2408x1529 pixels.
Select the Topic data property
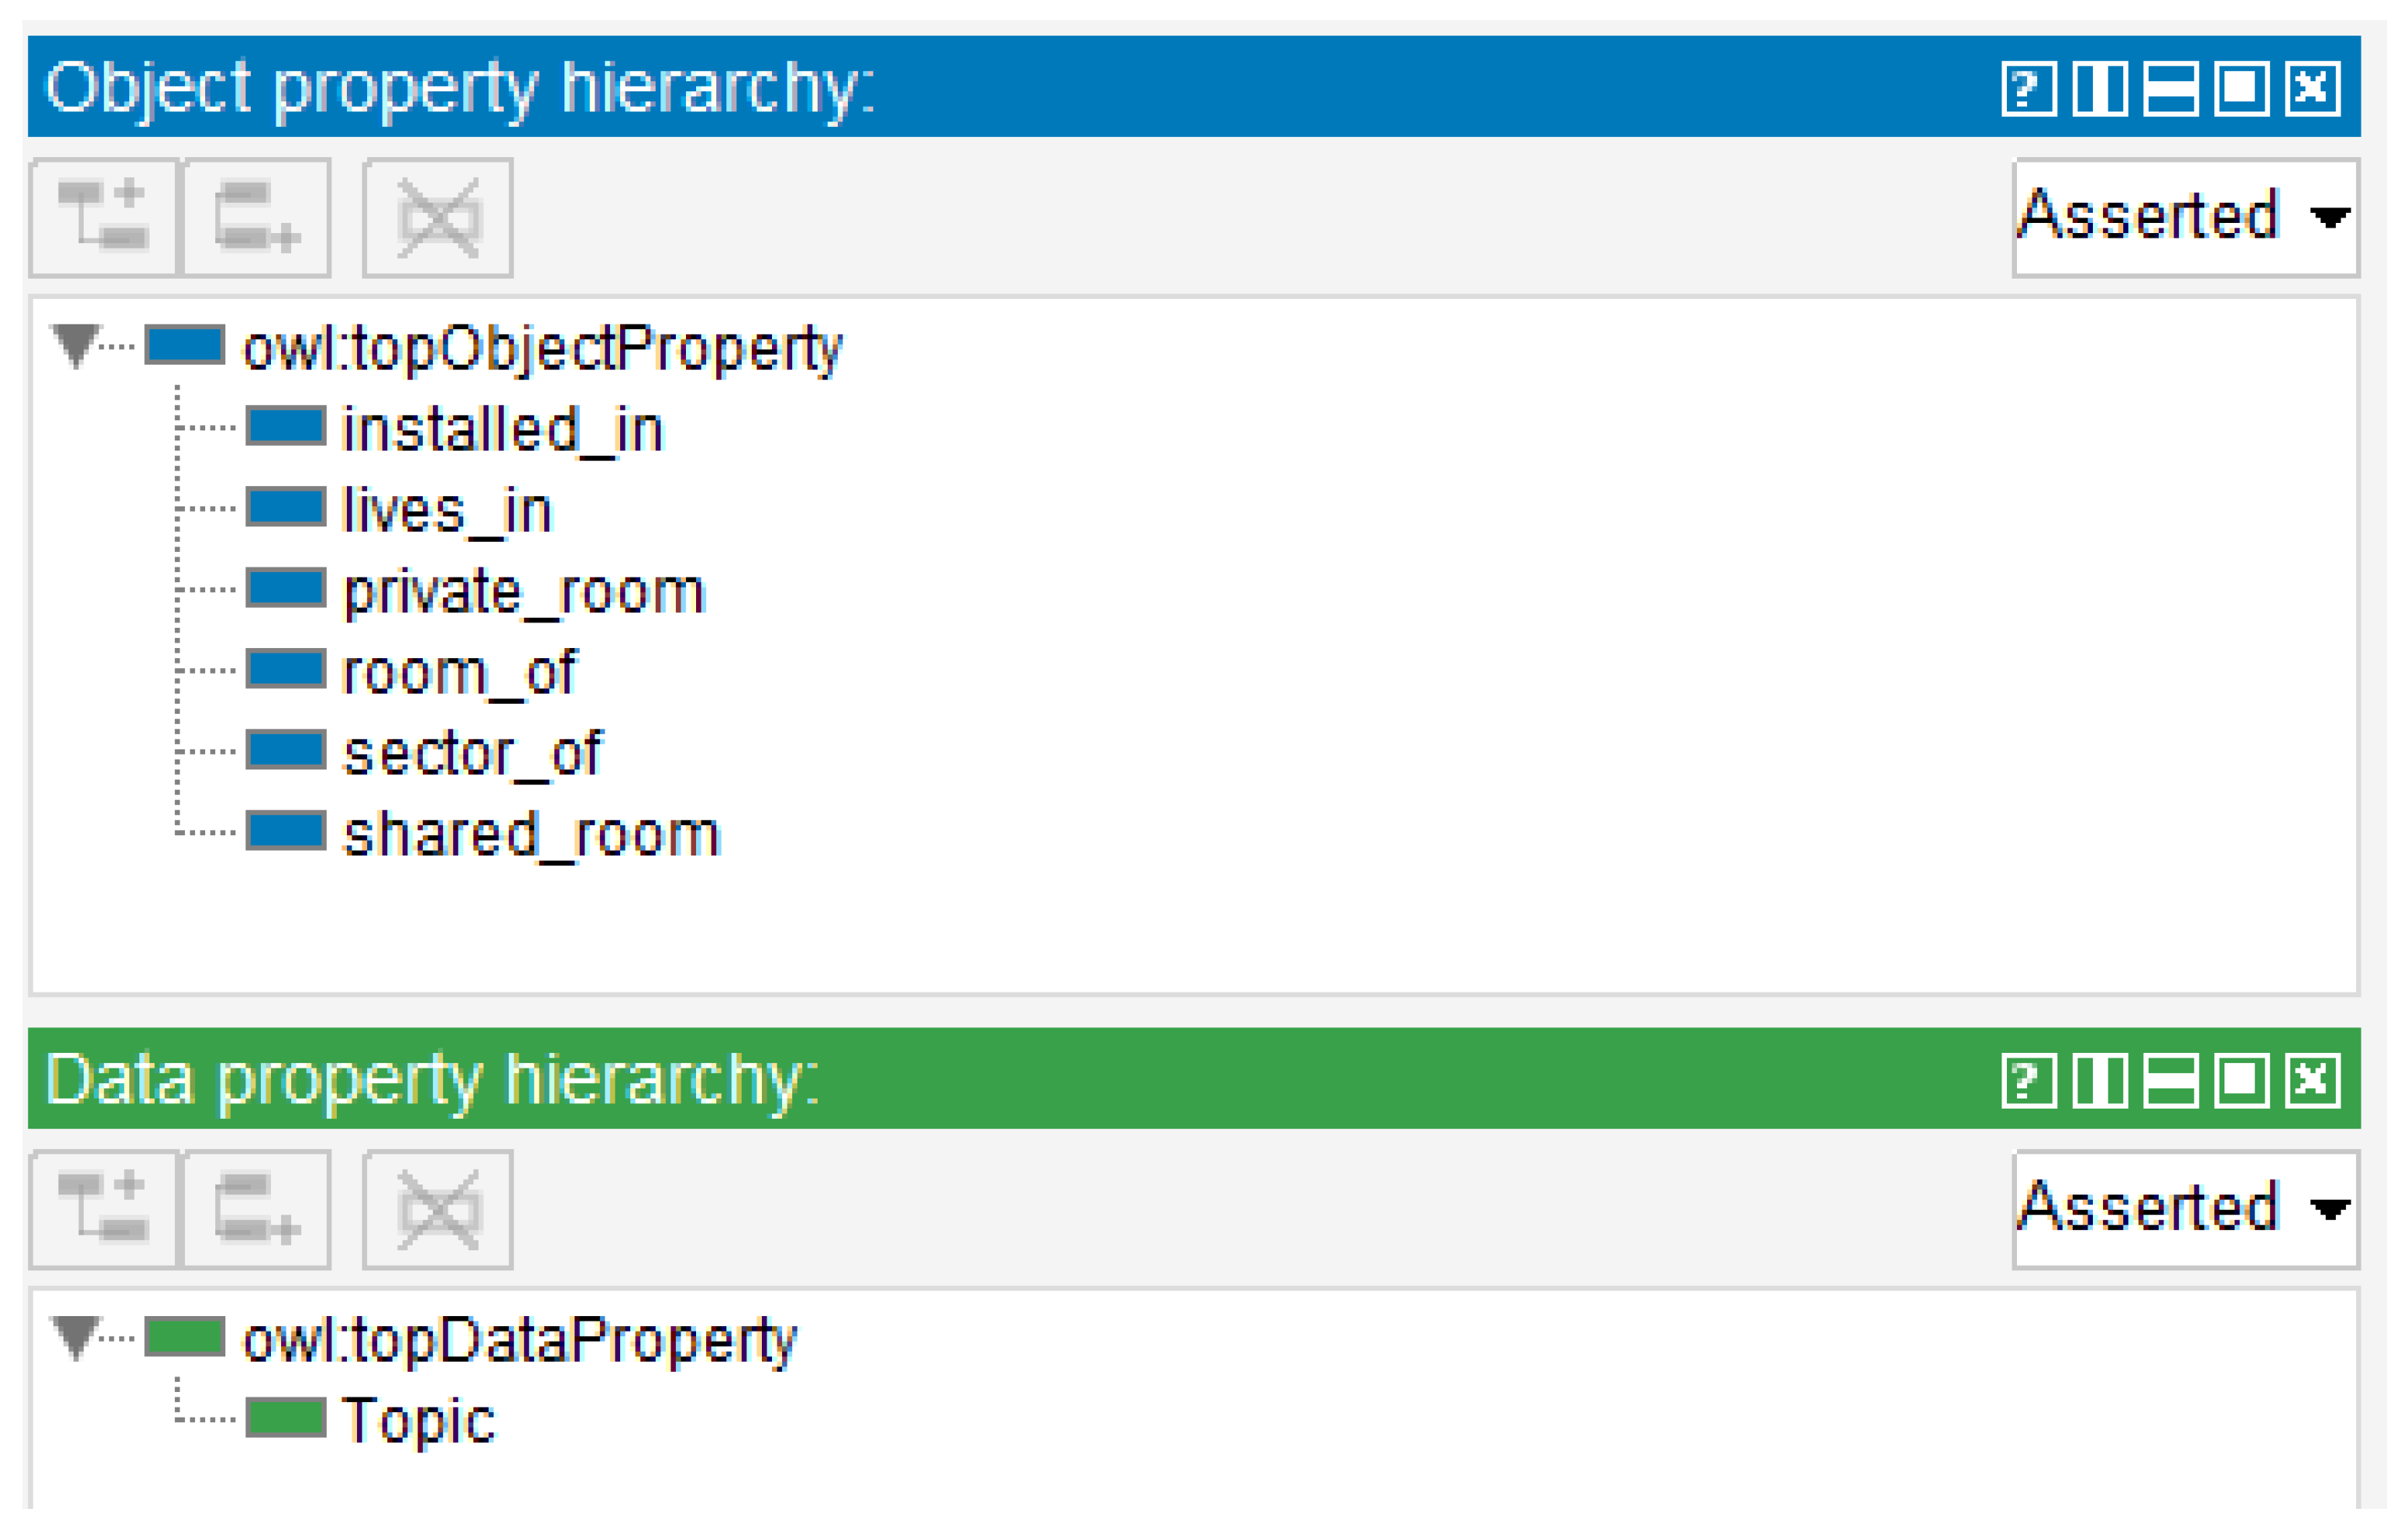417,1419
